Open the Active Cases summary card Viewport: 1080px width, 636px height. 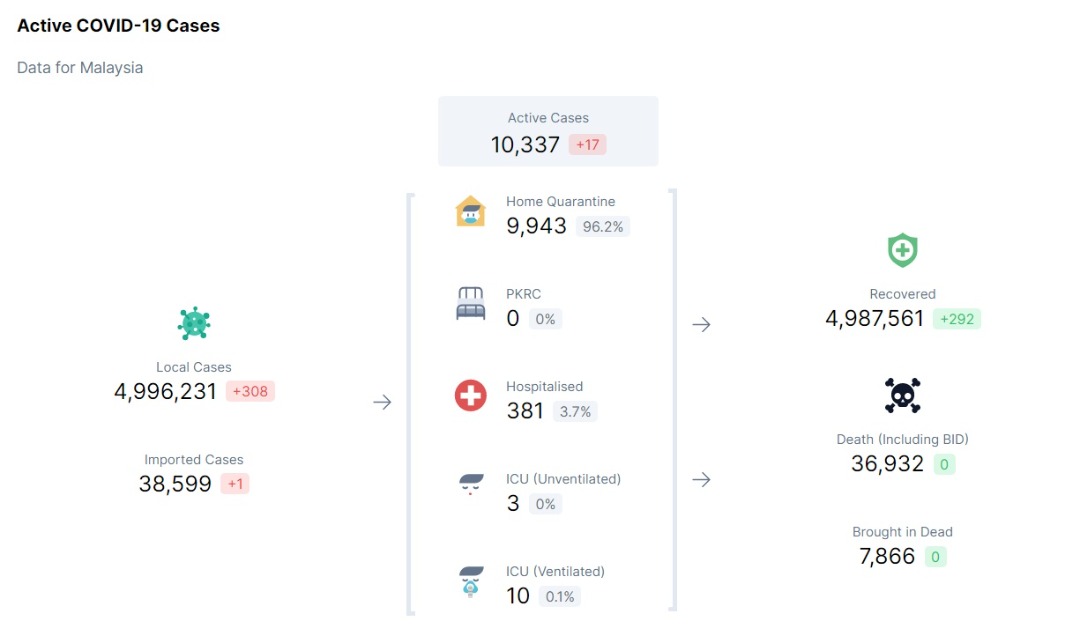[548, 131]
